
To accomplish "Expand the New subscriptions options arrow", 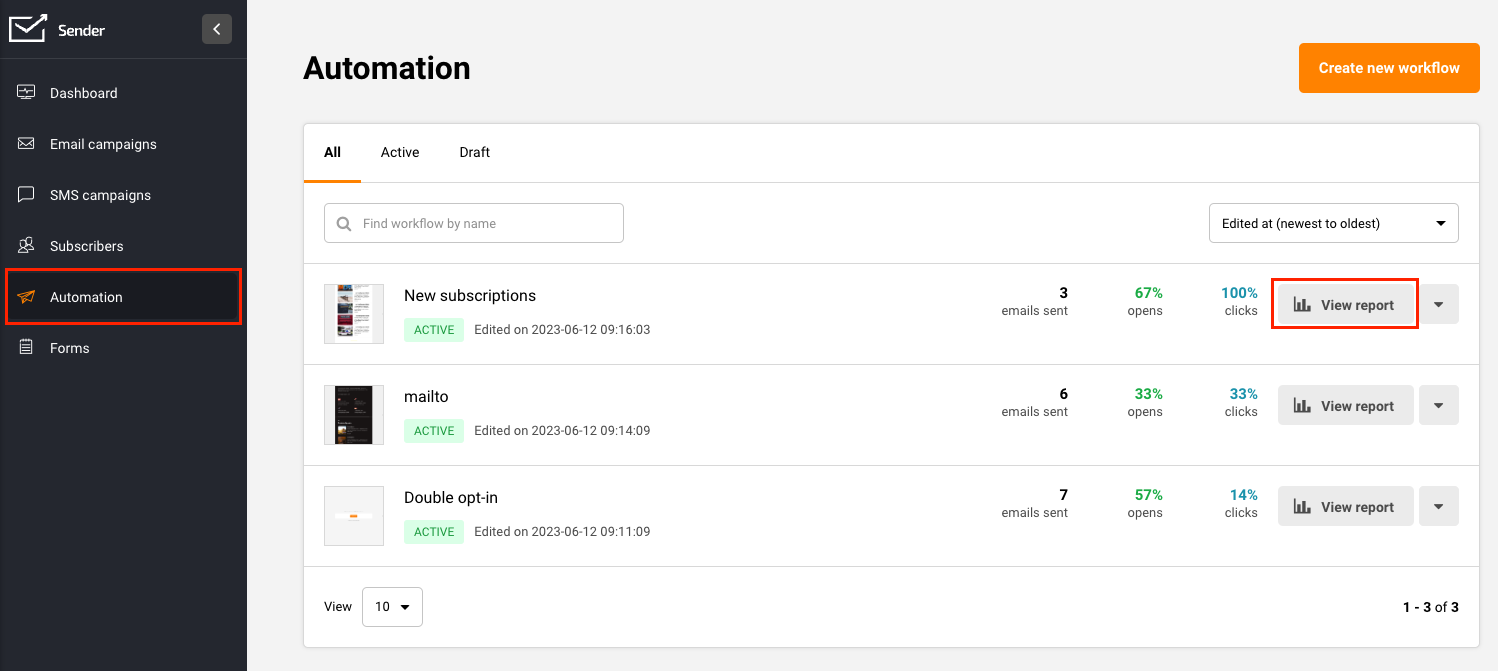I will 1438,305.
